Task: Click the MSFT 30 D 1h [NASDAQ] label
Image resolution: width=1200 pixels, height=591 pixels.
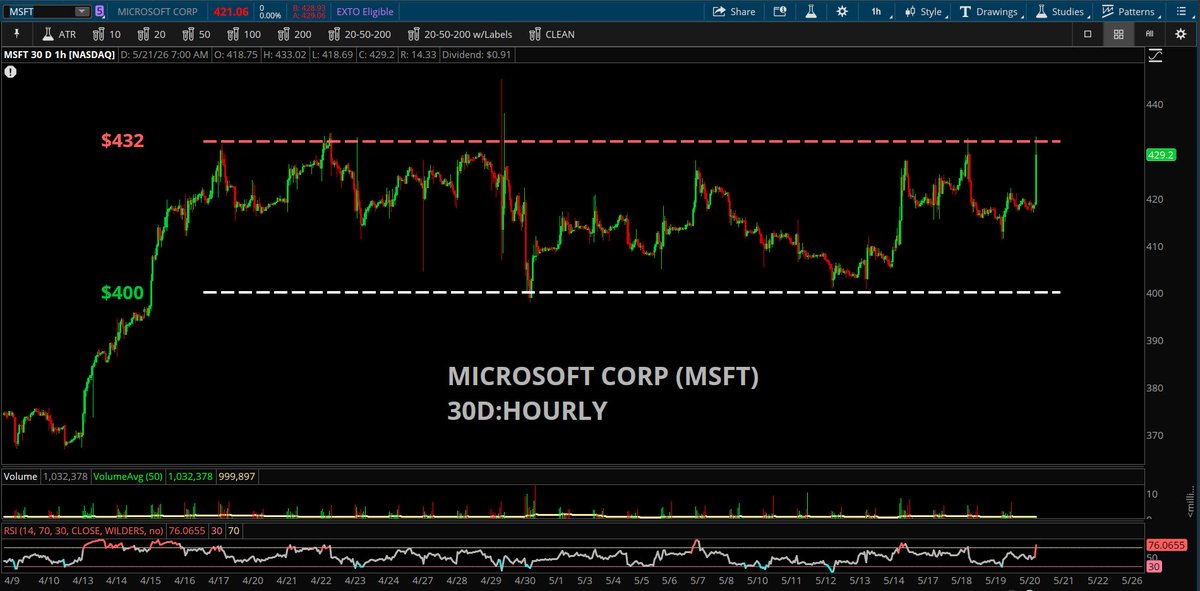Action: pos(60,57)
